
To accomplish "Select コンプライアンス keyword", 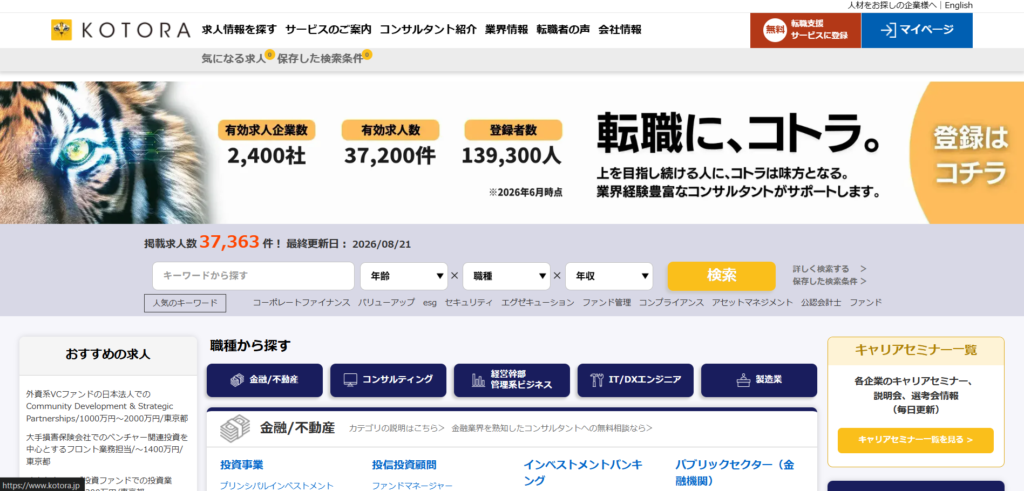I will point(671,302).
